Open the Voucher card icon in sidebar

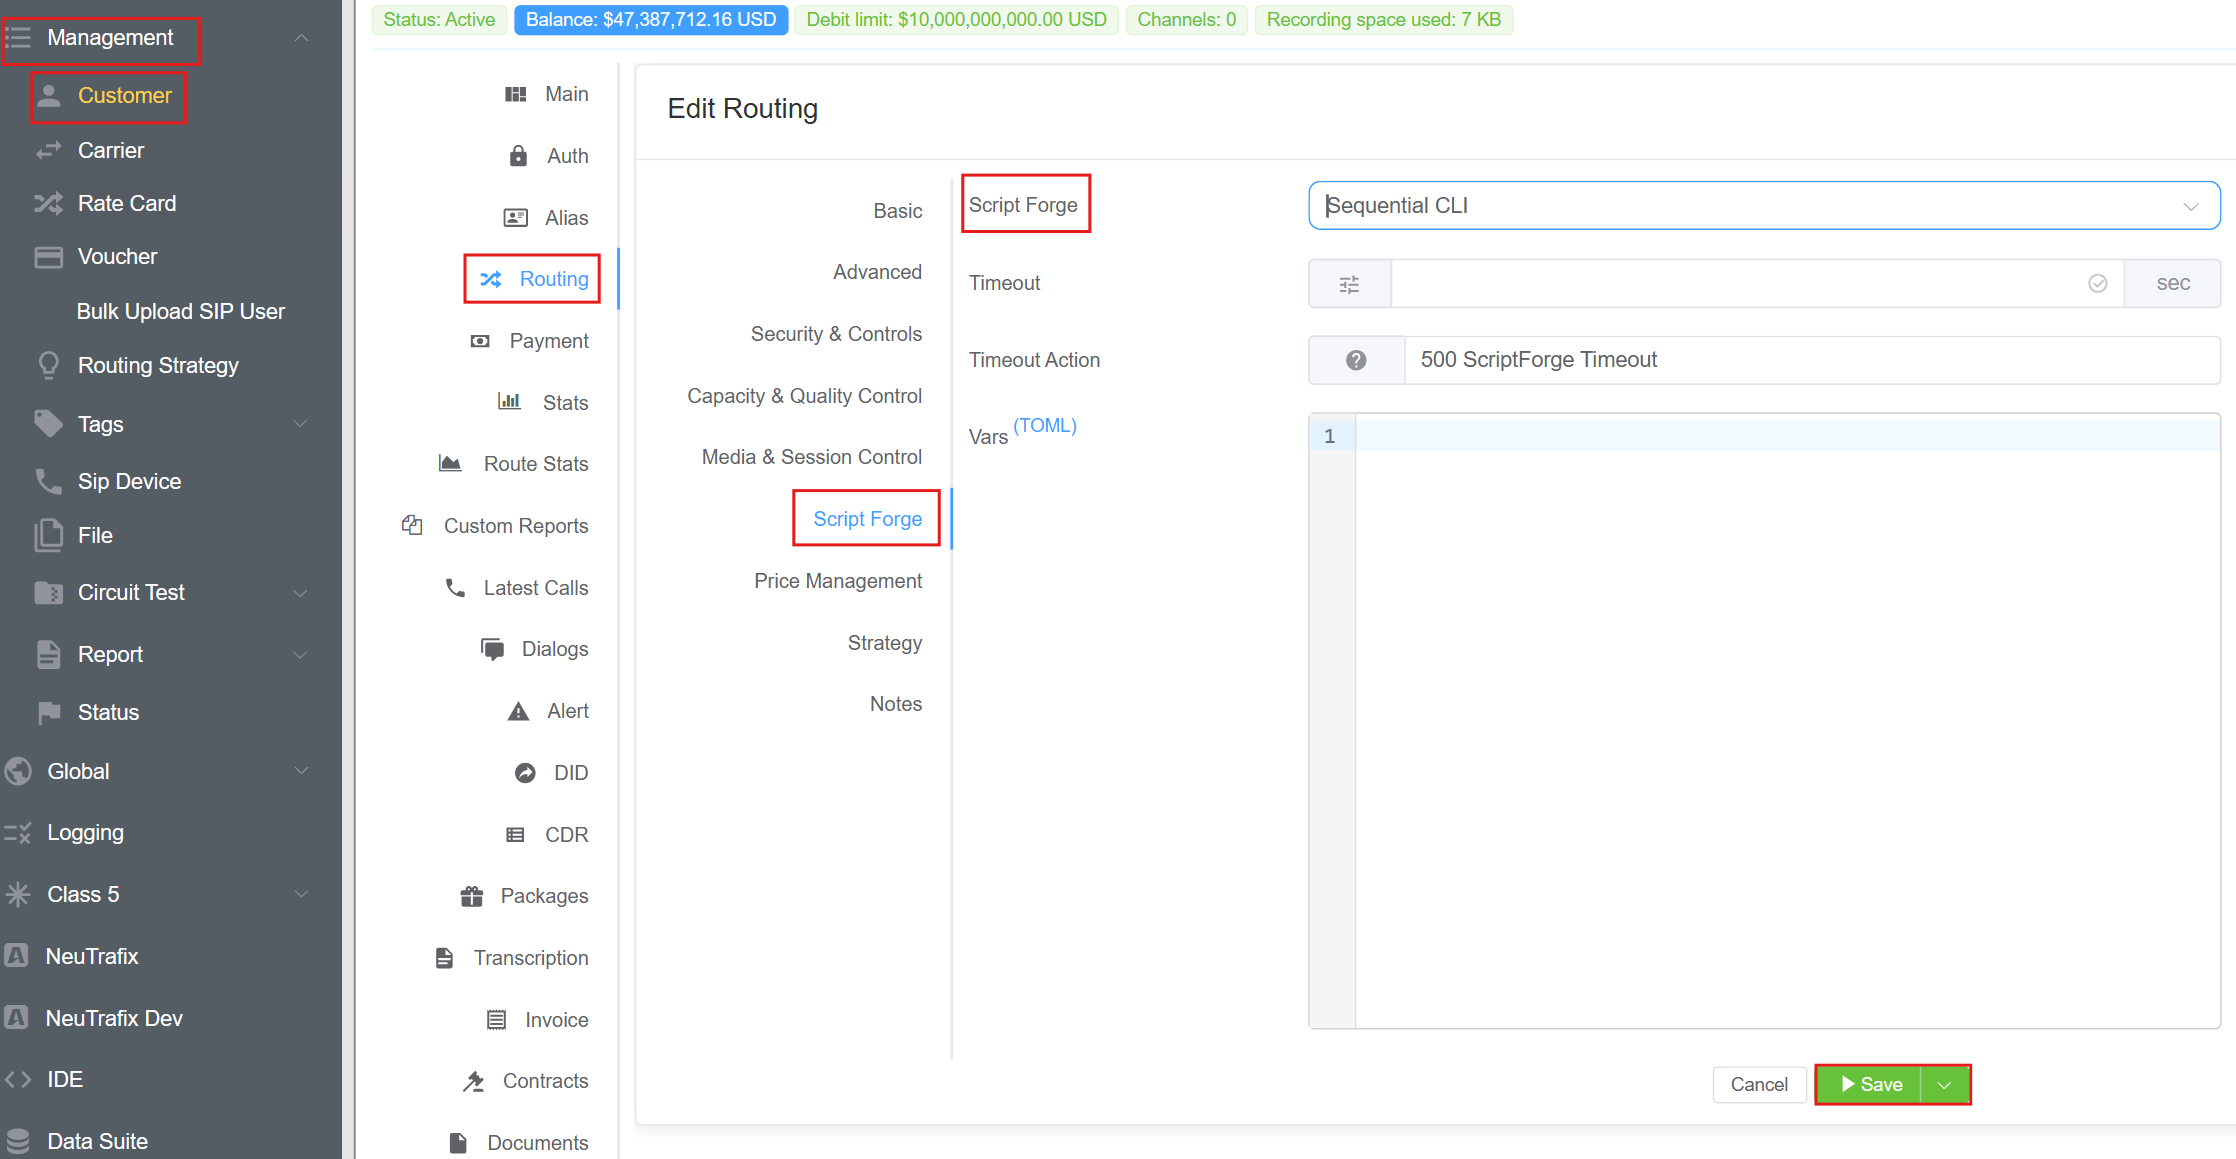48,257
